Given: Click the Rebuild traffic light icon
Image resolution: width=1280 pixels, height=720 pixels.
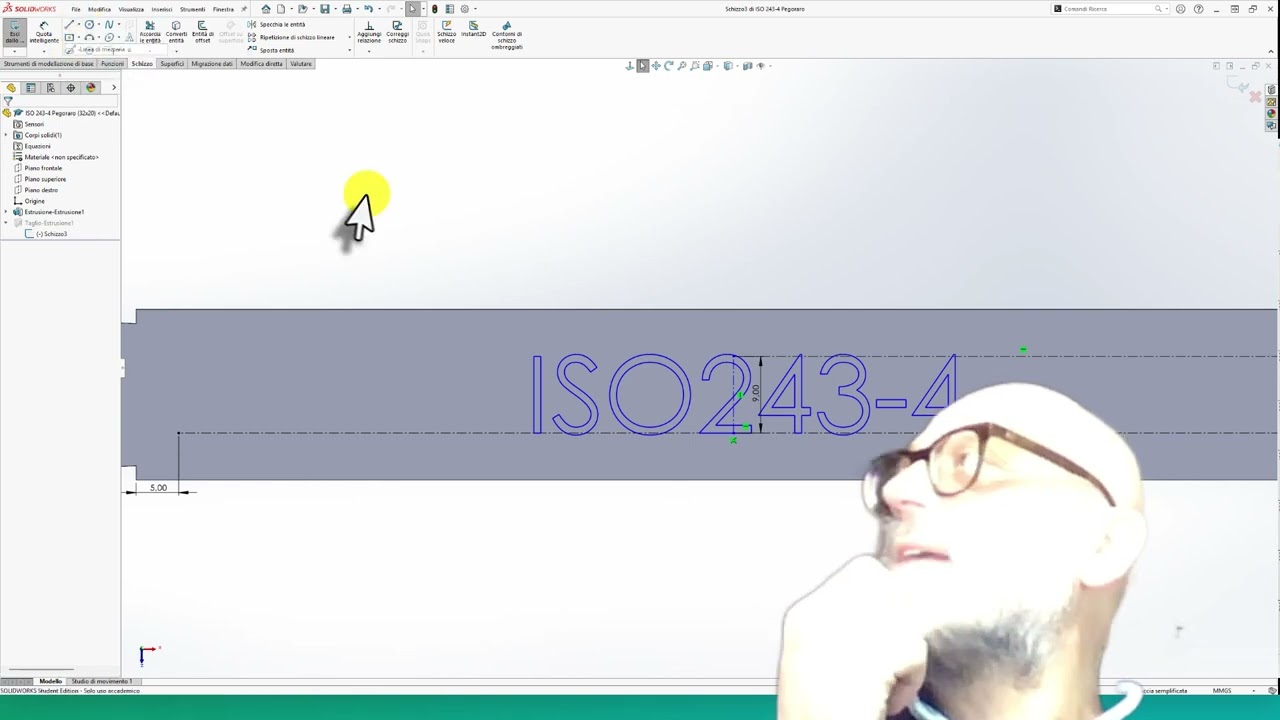Looking at the screenshot, I should pyautogui.click(x=434, y=9).
